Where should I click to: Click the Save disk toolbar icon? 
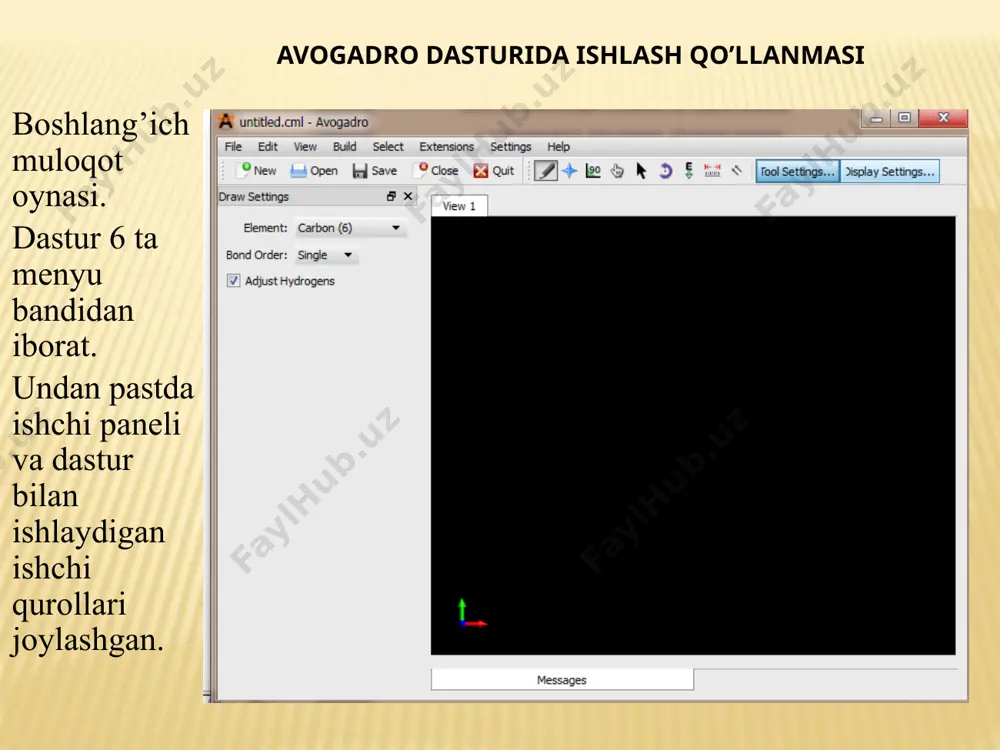[360, 171]
